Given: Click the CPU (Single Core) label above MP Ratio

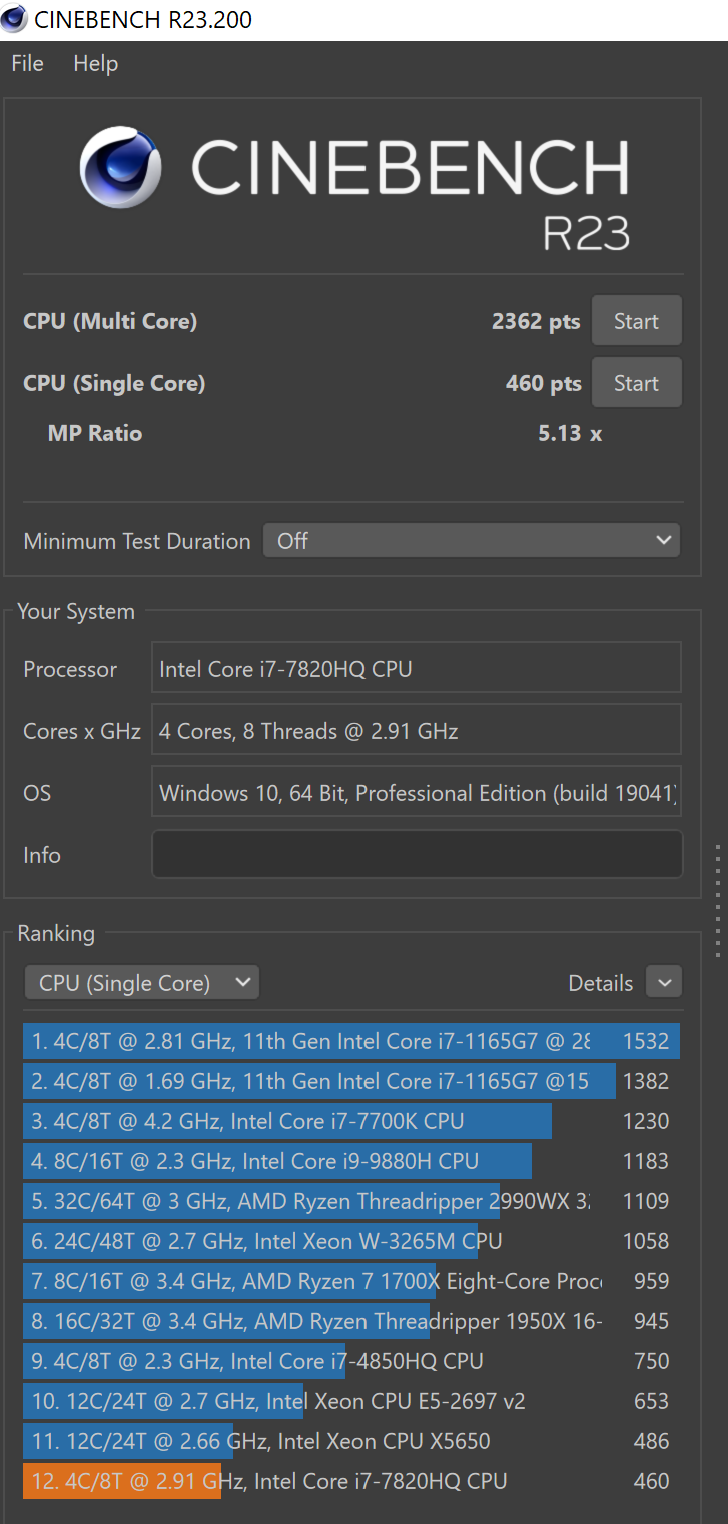Looking at the screenshot, I should tap(114, 384).
